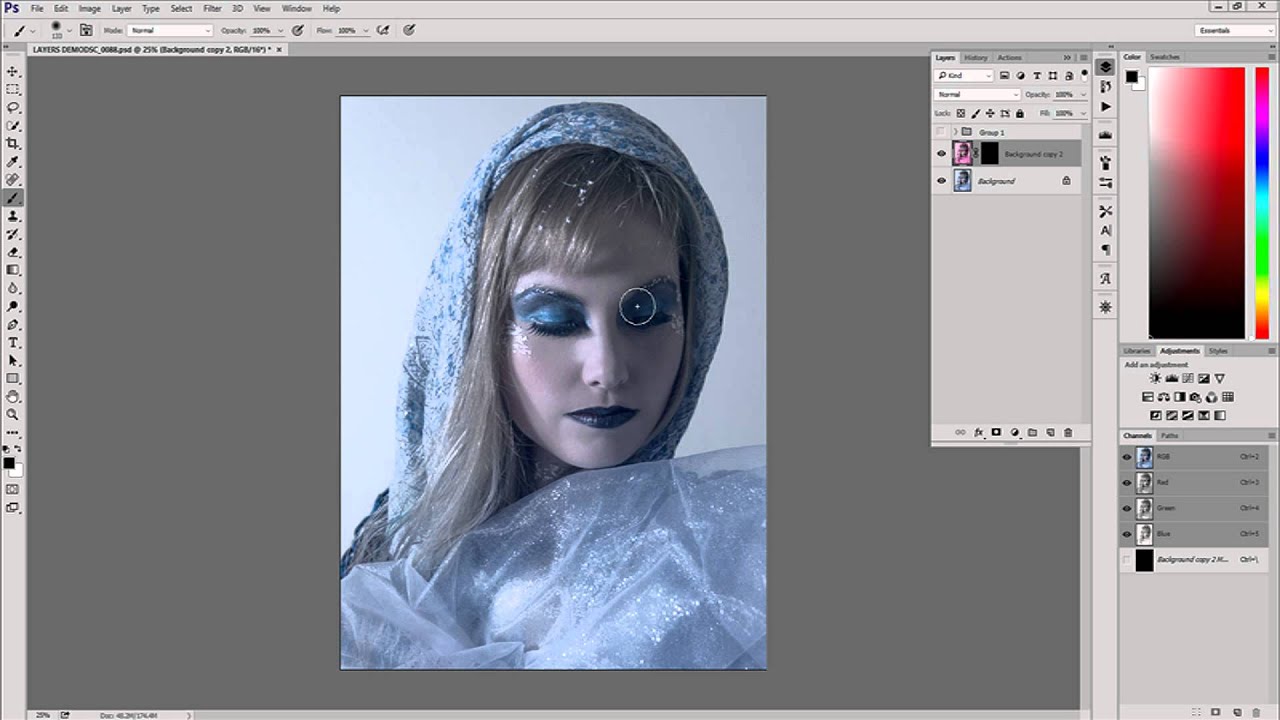Open the Filter menu
The width and height of the screenshot is (1280, 720).
[x=212, y=8]
